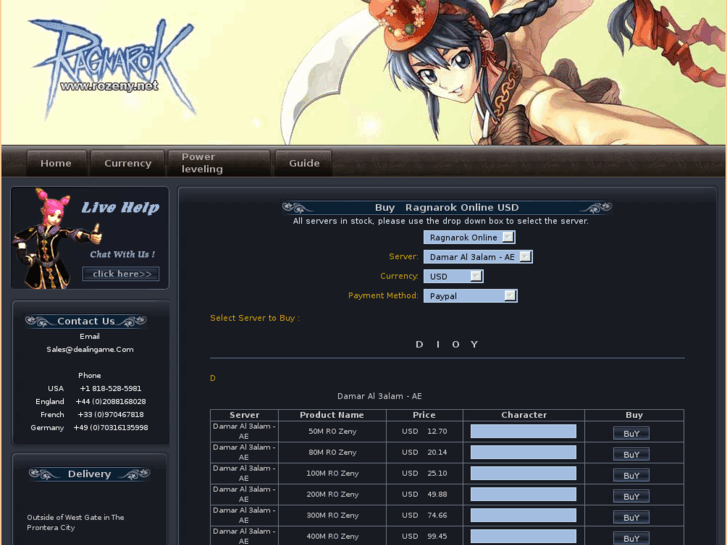Click Character field for 50M RO Zeny

coord(523,431)
